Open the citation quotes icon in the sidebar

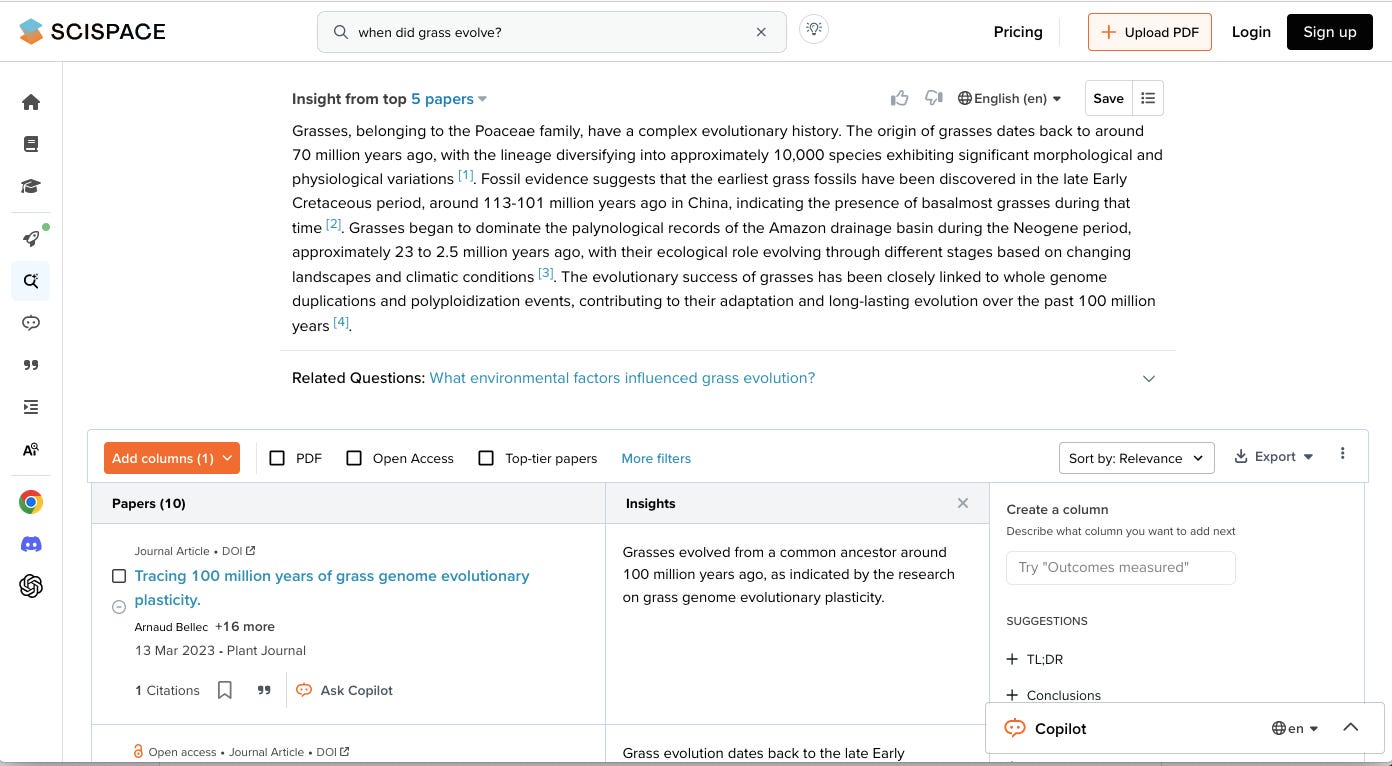coord(31,365)
